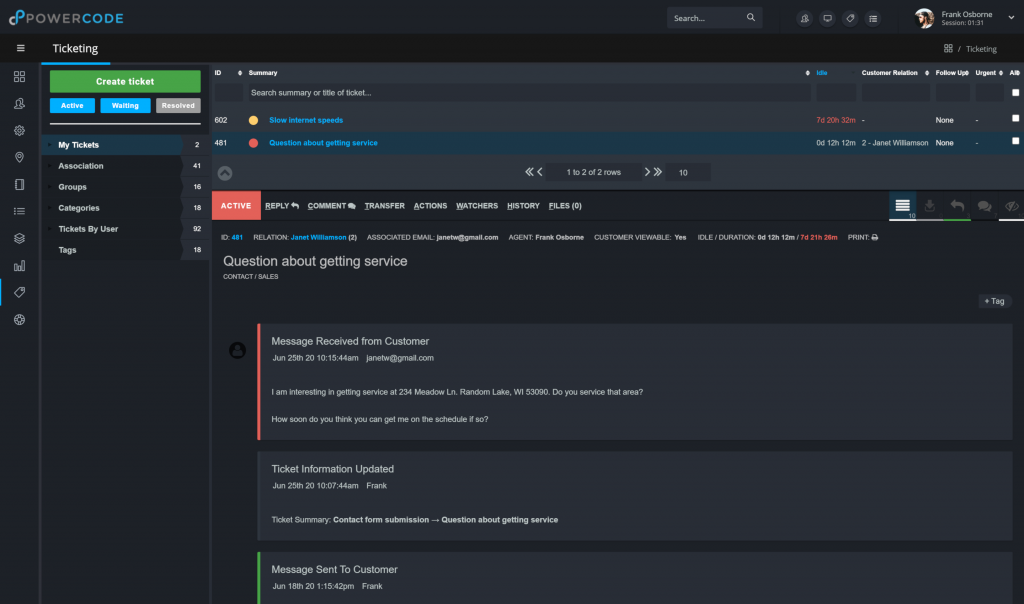Expand the Summary column sort arrows
The image size is (1024, 604).
point(807,72)
